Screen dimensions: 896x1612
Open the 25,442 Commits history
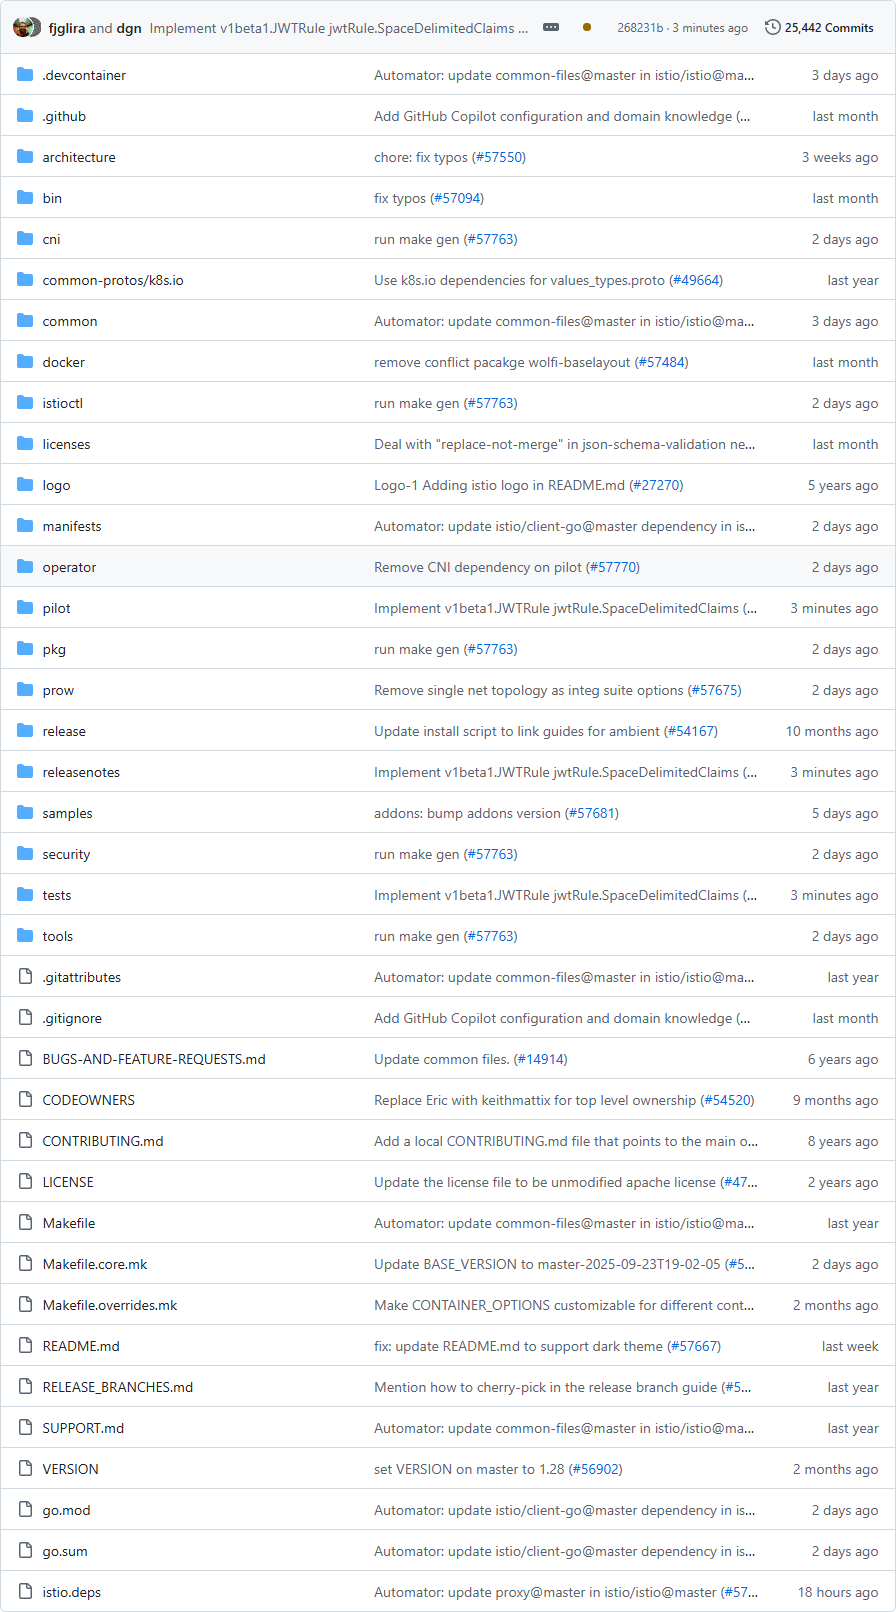(x=819, y=28)
